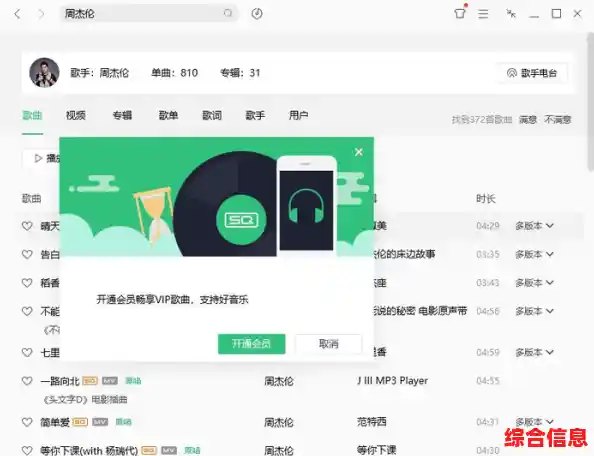The image size is (594, 456).
Task: Favorite the song 稻香 with heart
Action: click(x=27, y=283)
